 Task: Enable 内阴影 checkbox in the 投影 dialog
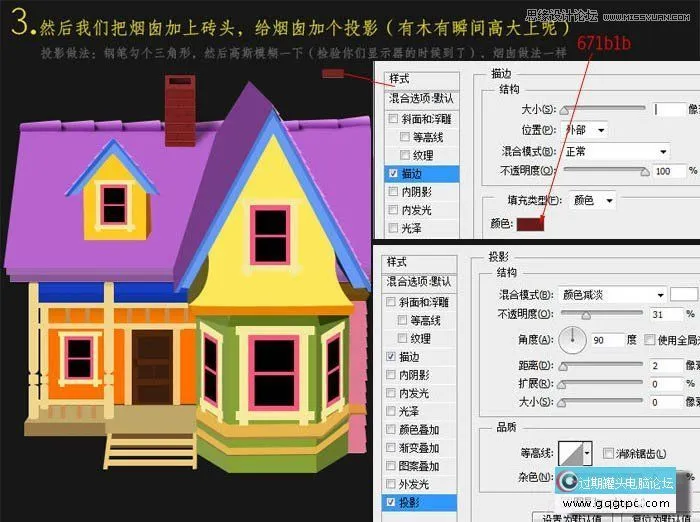391,375
